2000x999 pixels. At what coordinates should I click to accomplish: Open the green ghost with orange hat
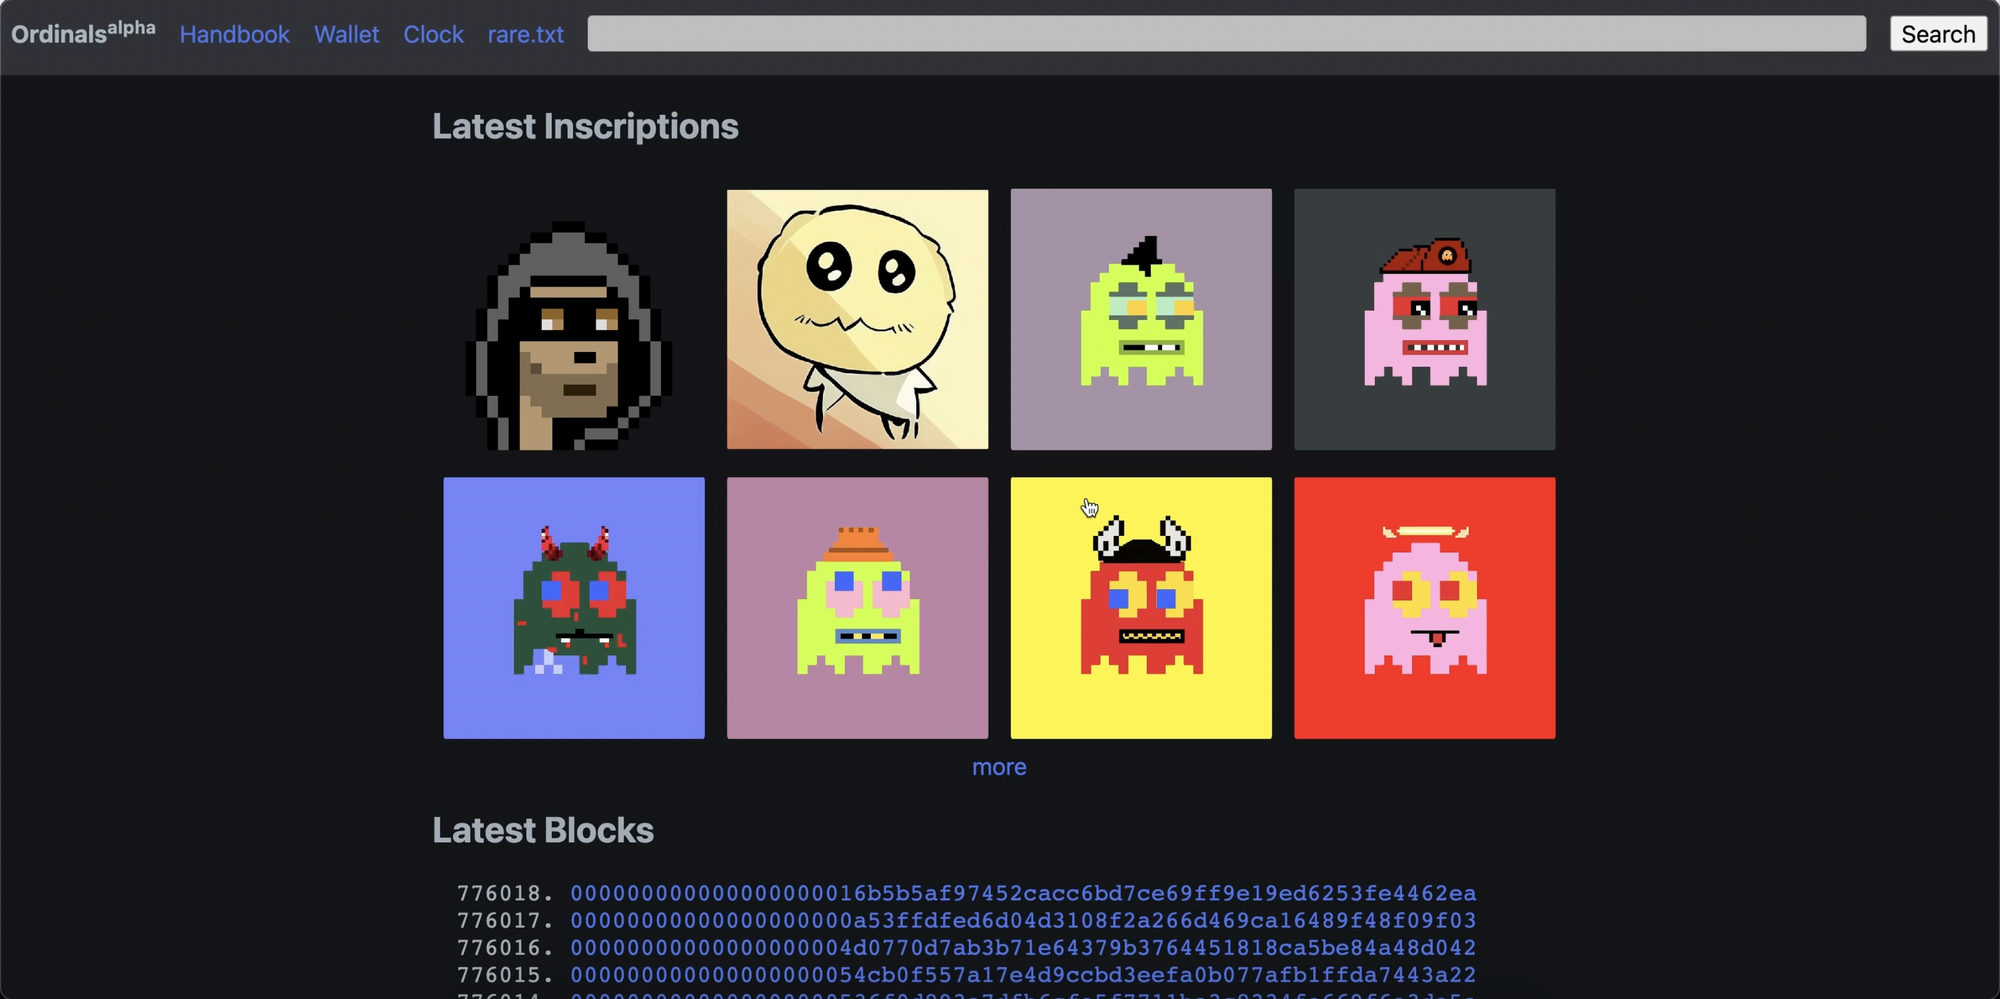(x=857, y=608)
